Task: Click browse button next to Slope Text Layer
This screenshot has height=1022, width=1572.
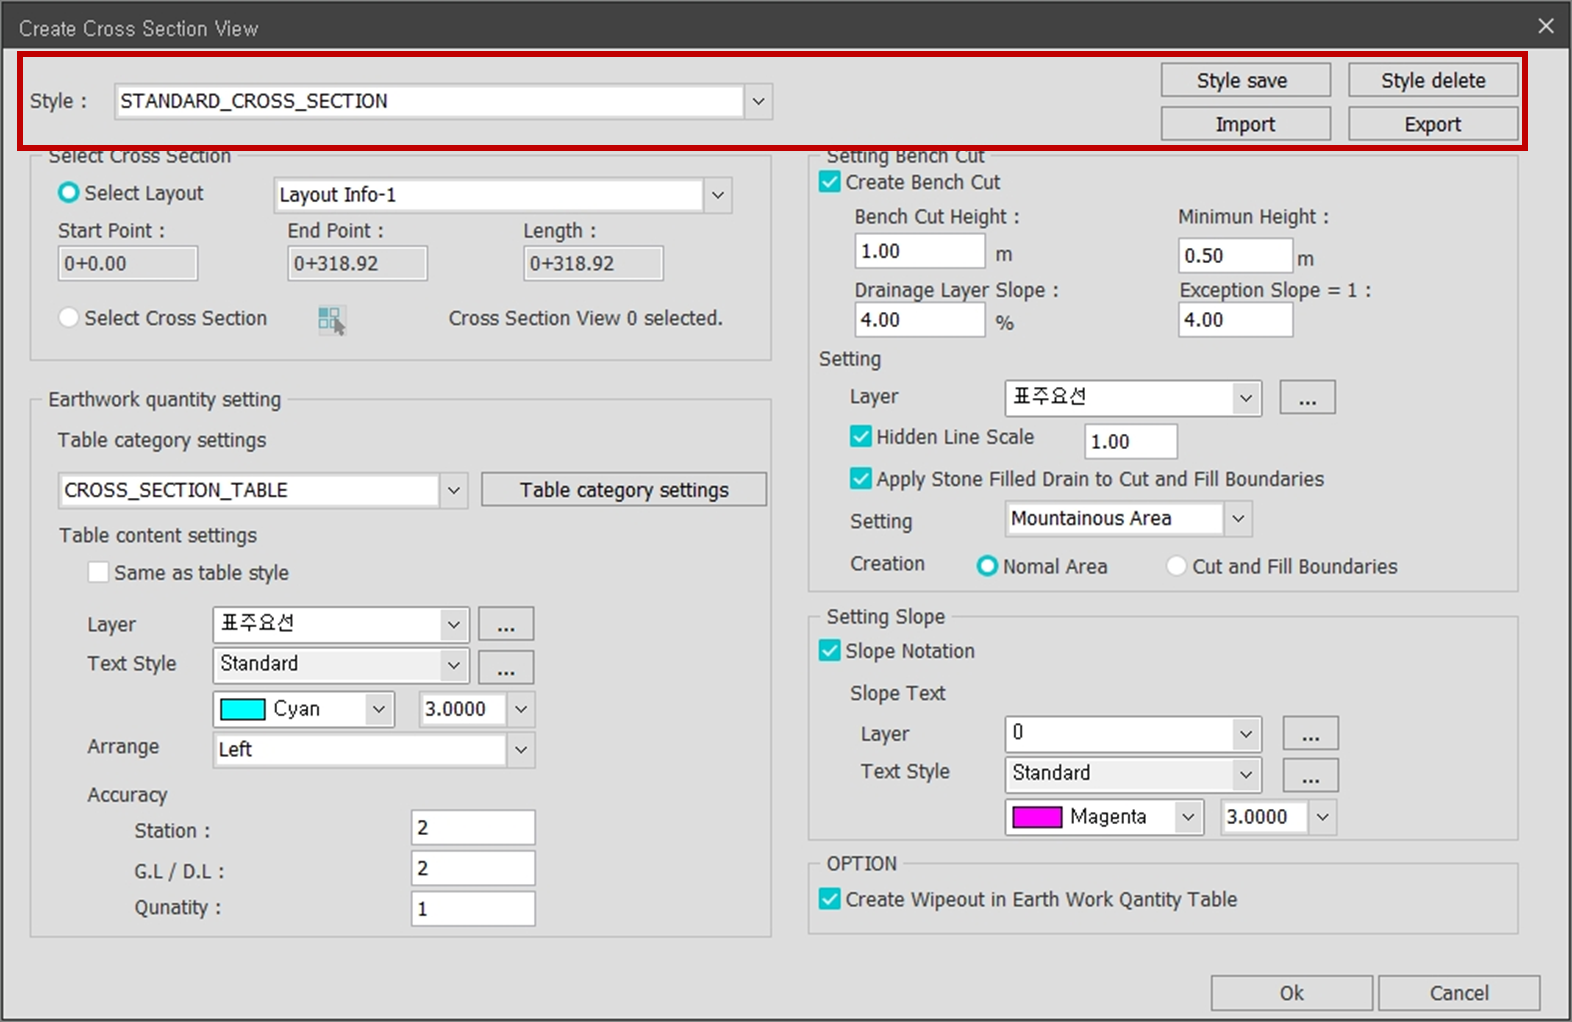Action: 1310,733
